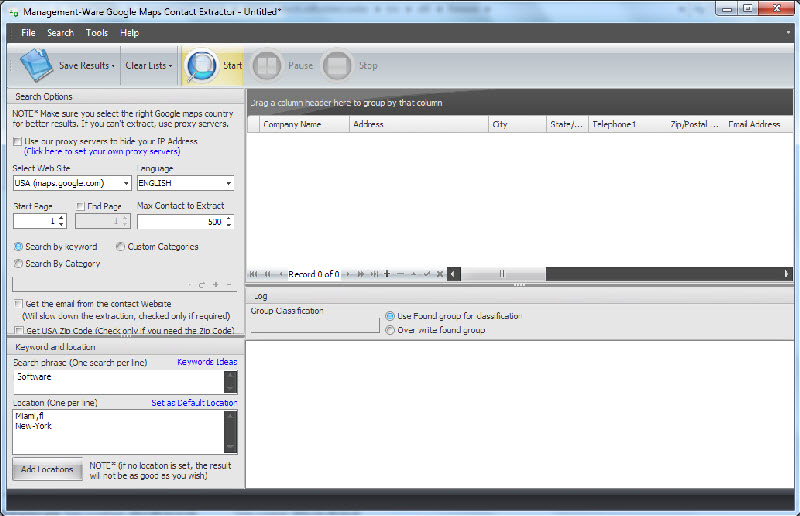Click the State column header
800x516 pixels.
[567, 124]
